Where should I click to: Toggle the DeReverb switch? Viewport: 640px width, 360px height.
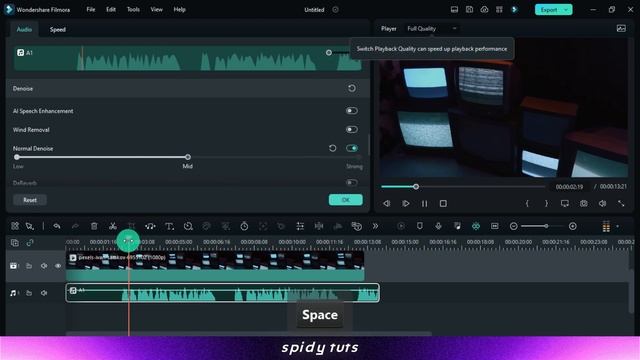click(x=351, y=182)
